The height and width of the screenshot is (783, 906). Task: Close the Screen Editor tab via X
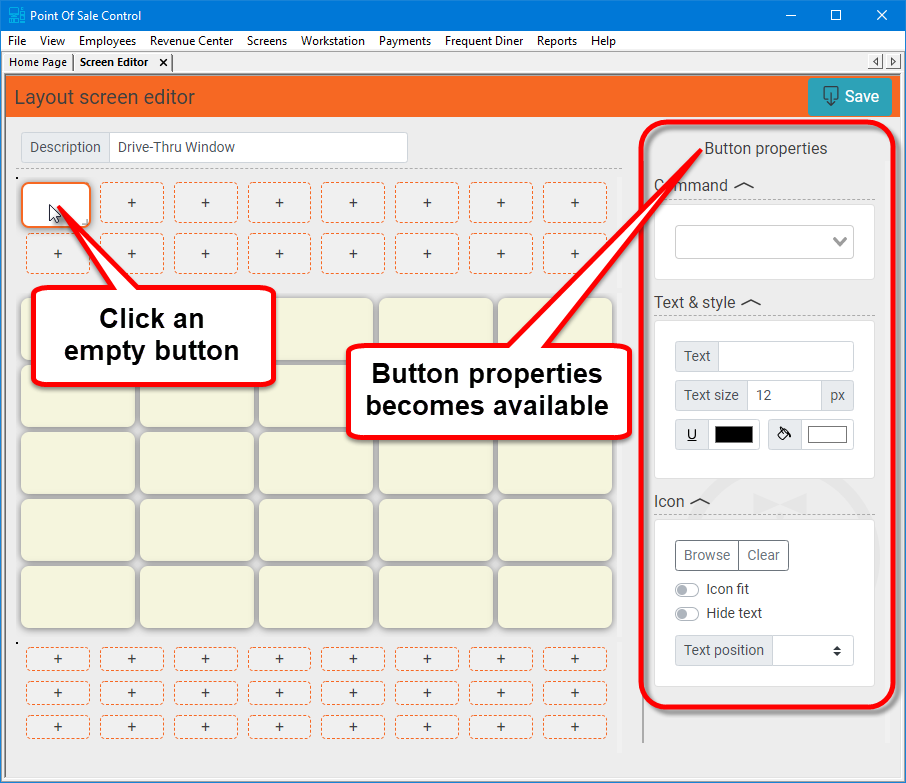(x=163, y=62)
